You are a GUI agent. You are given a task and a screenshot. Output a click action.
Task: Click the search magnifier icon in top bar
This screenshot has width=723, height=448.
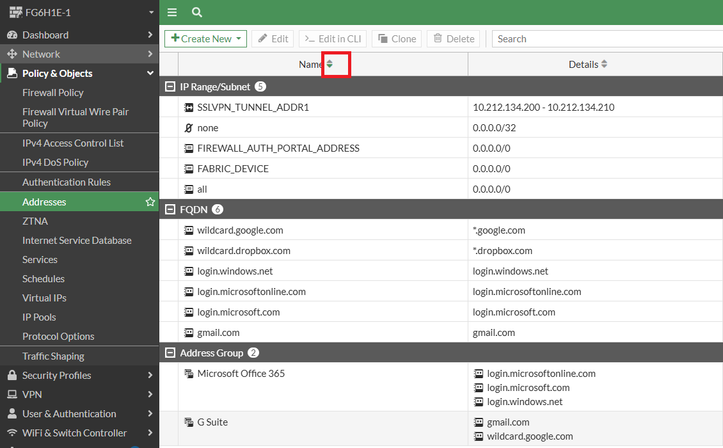tap(197, 12)
